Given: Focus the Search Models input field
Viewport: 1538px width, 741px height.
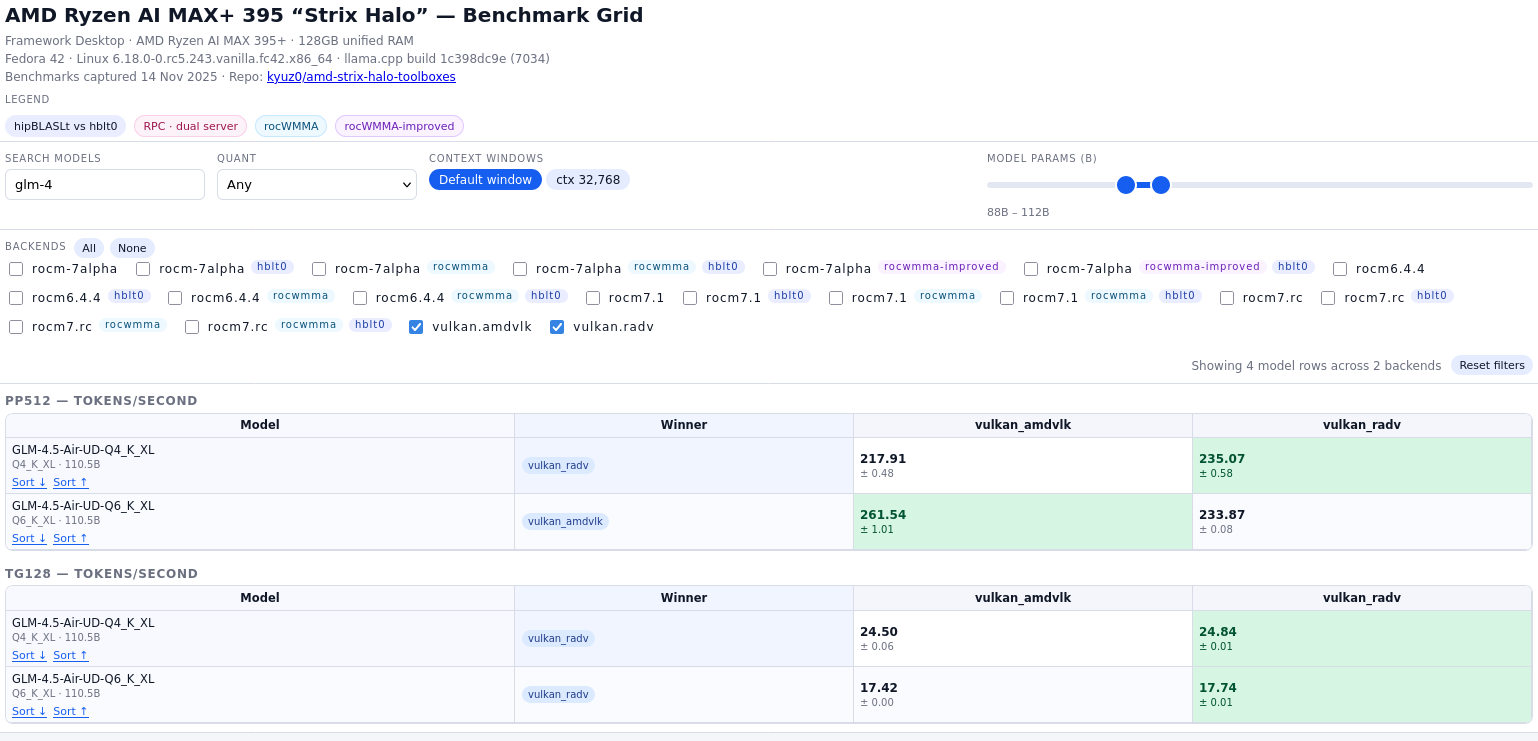Looking at the screenshot, I should coord(105,184).
